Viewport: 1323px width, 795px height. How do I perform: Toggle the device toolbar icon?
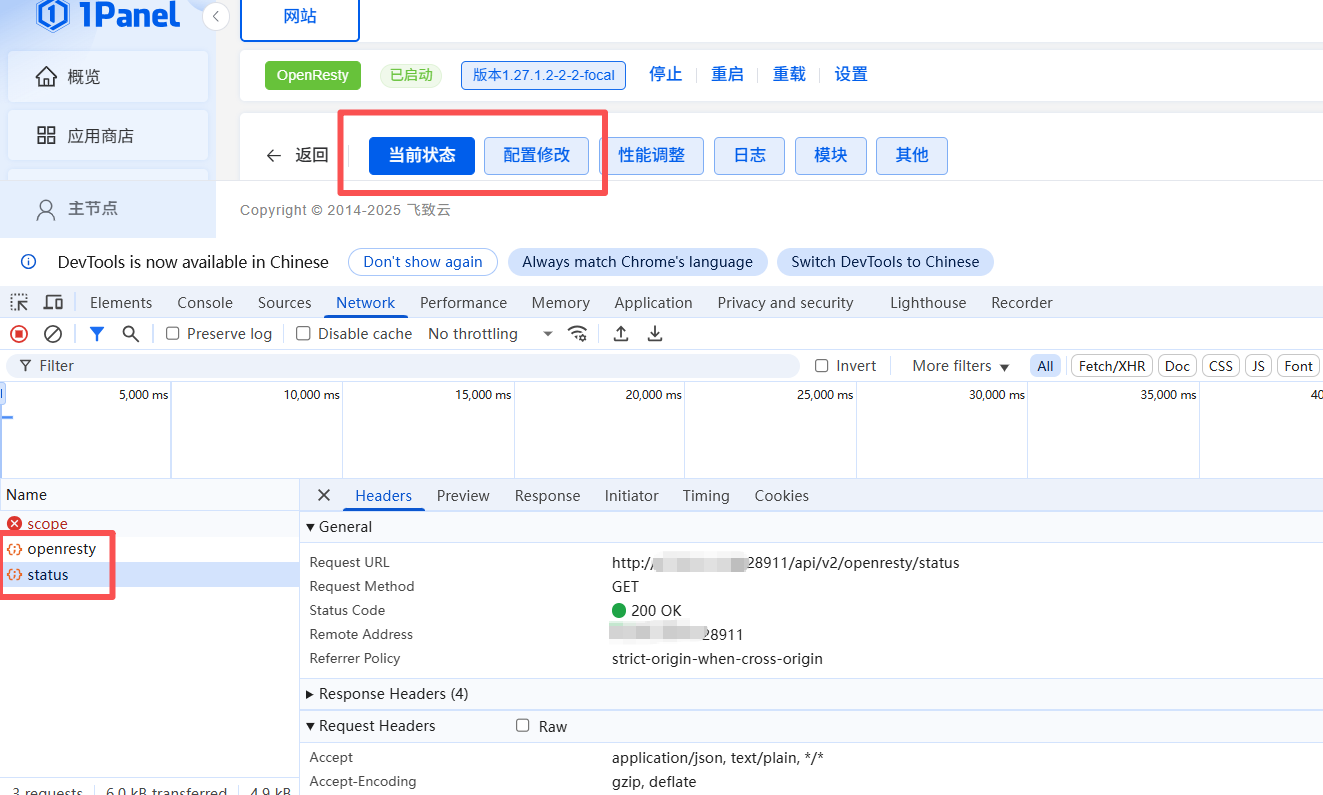click(53, 302)
